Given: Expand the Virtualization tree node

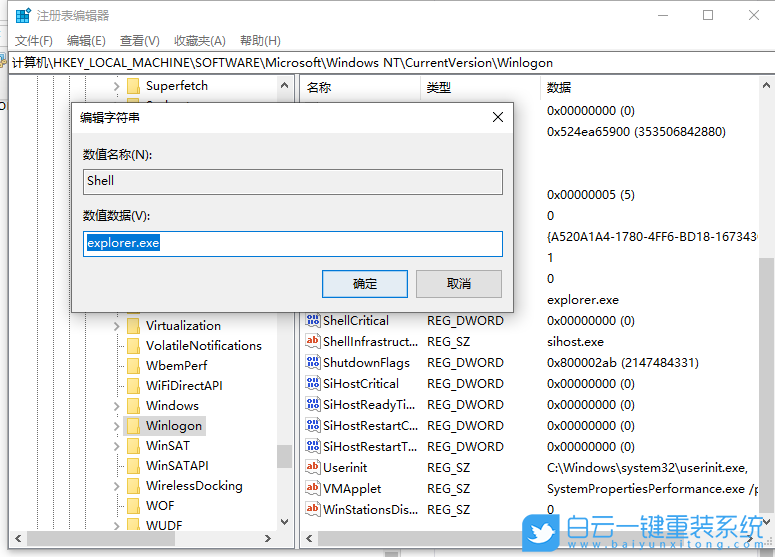Looking at the screenshot, I should point(117,326).
